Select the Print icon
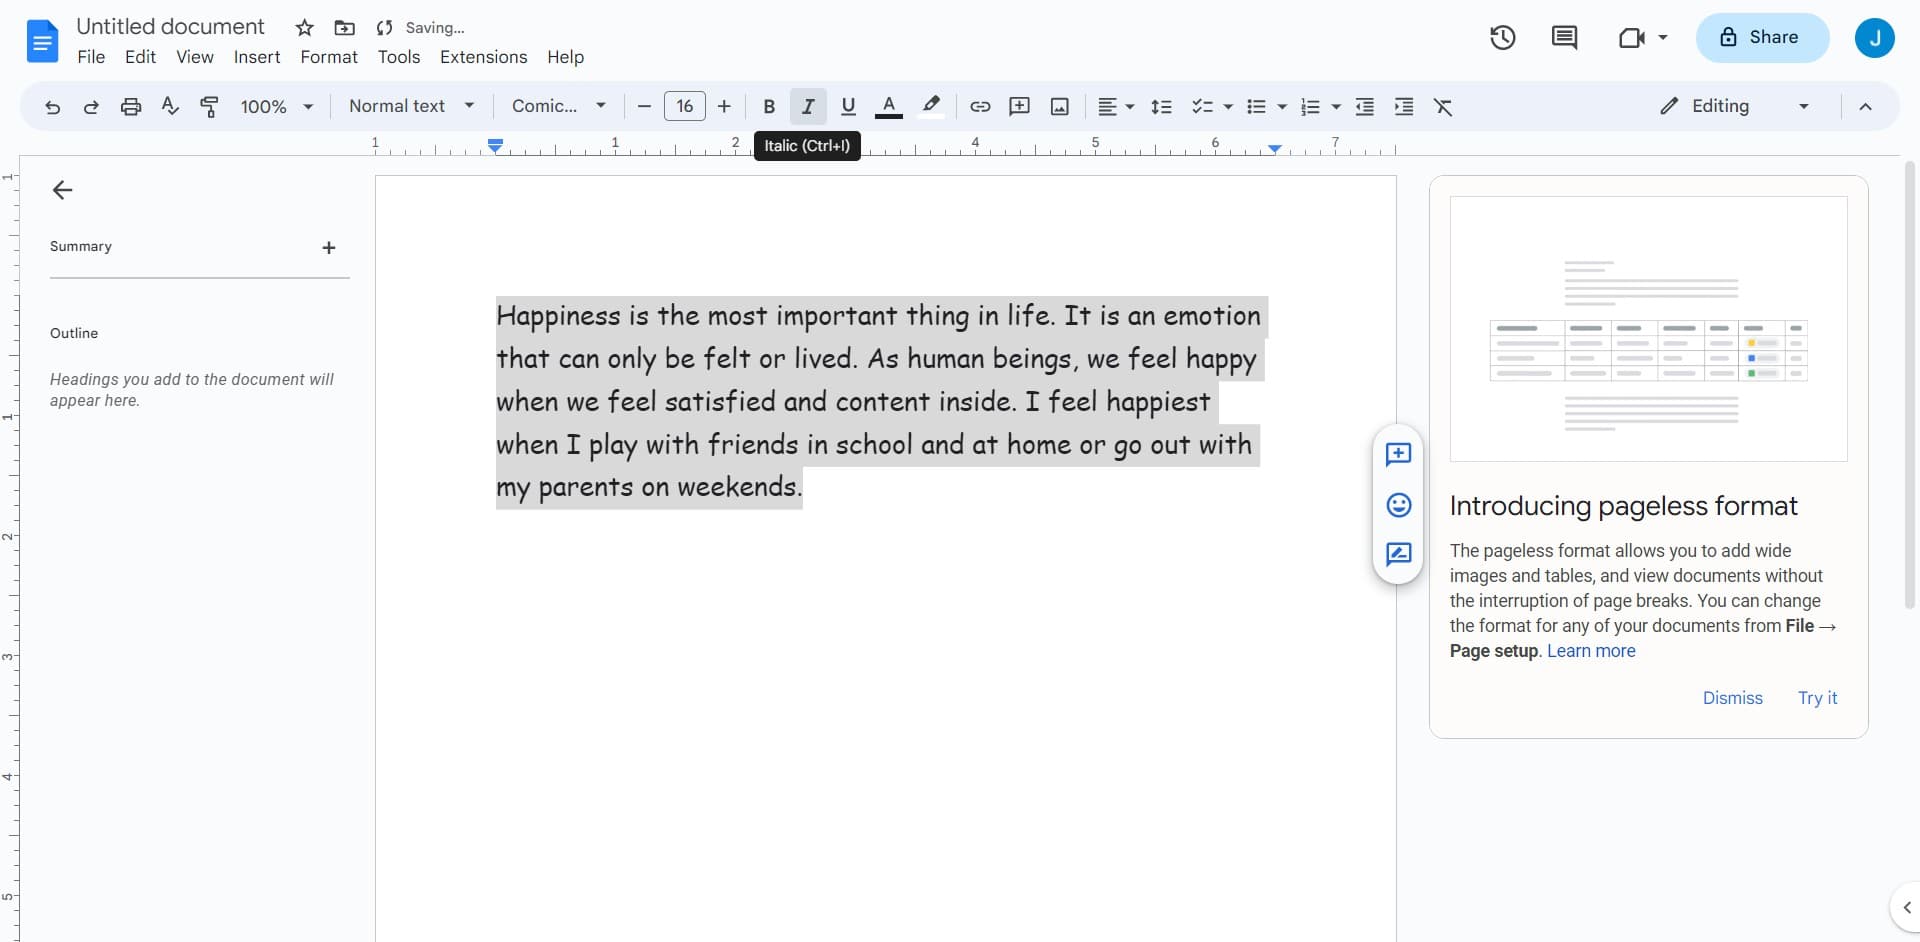 (130, 106)
